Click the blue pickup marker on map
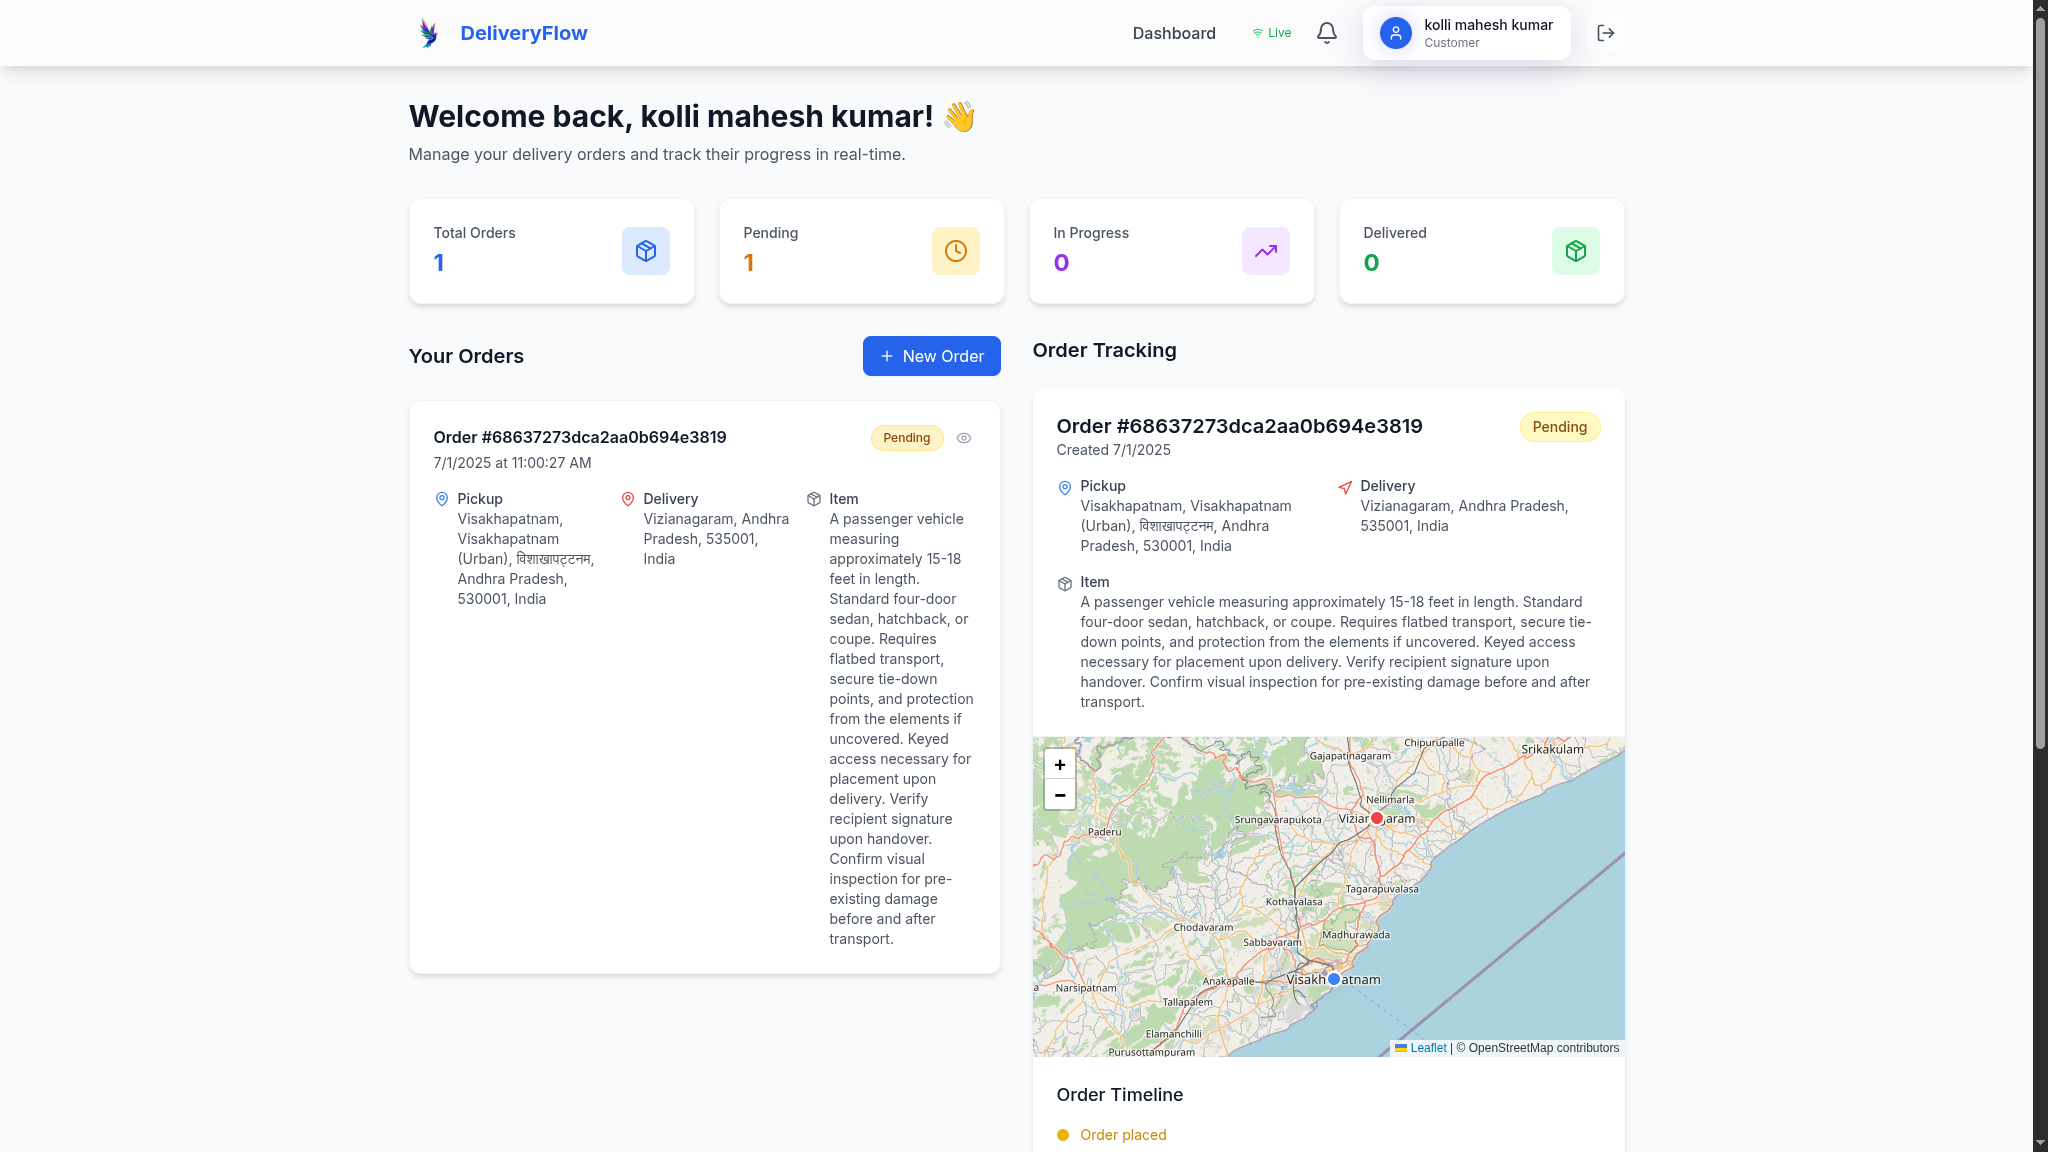 (1333, 979)
